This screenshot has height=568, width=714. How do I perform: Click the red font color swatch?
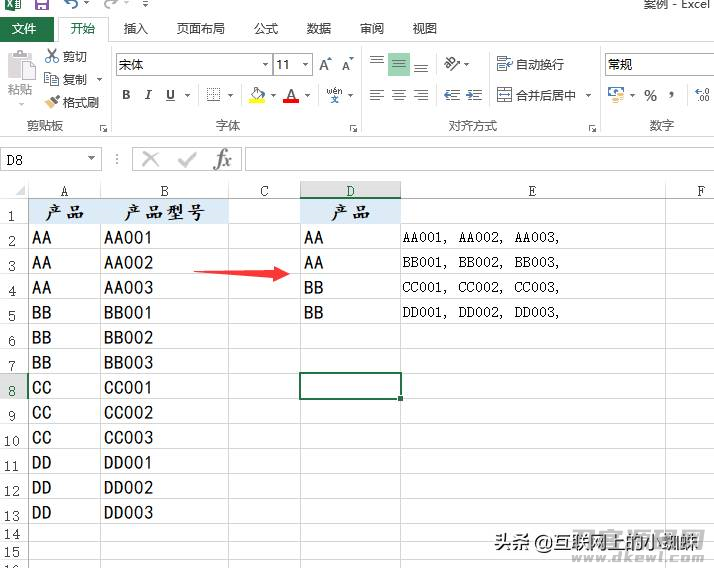[291, 101]
